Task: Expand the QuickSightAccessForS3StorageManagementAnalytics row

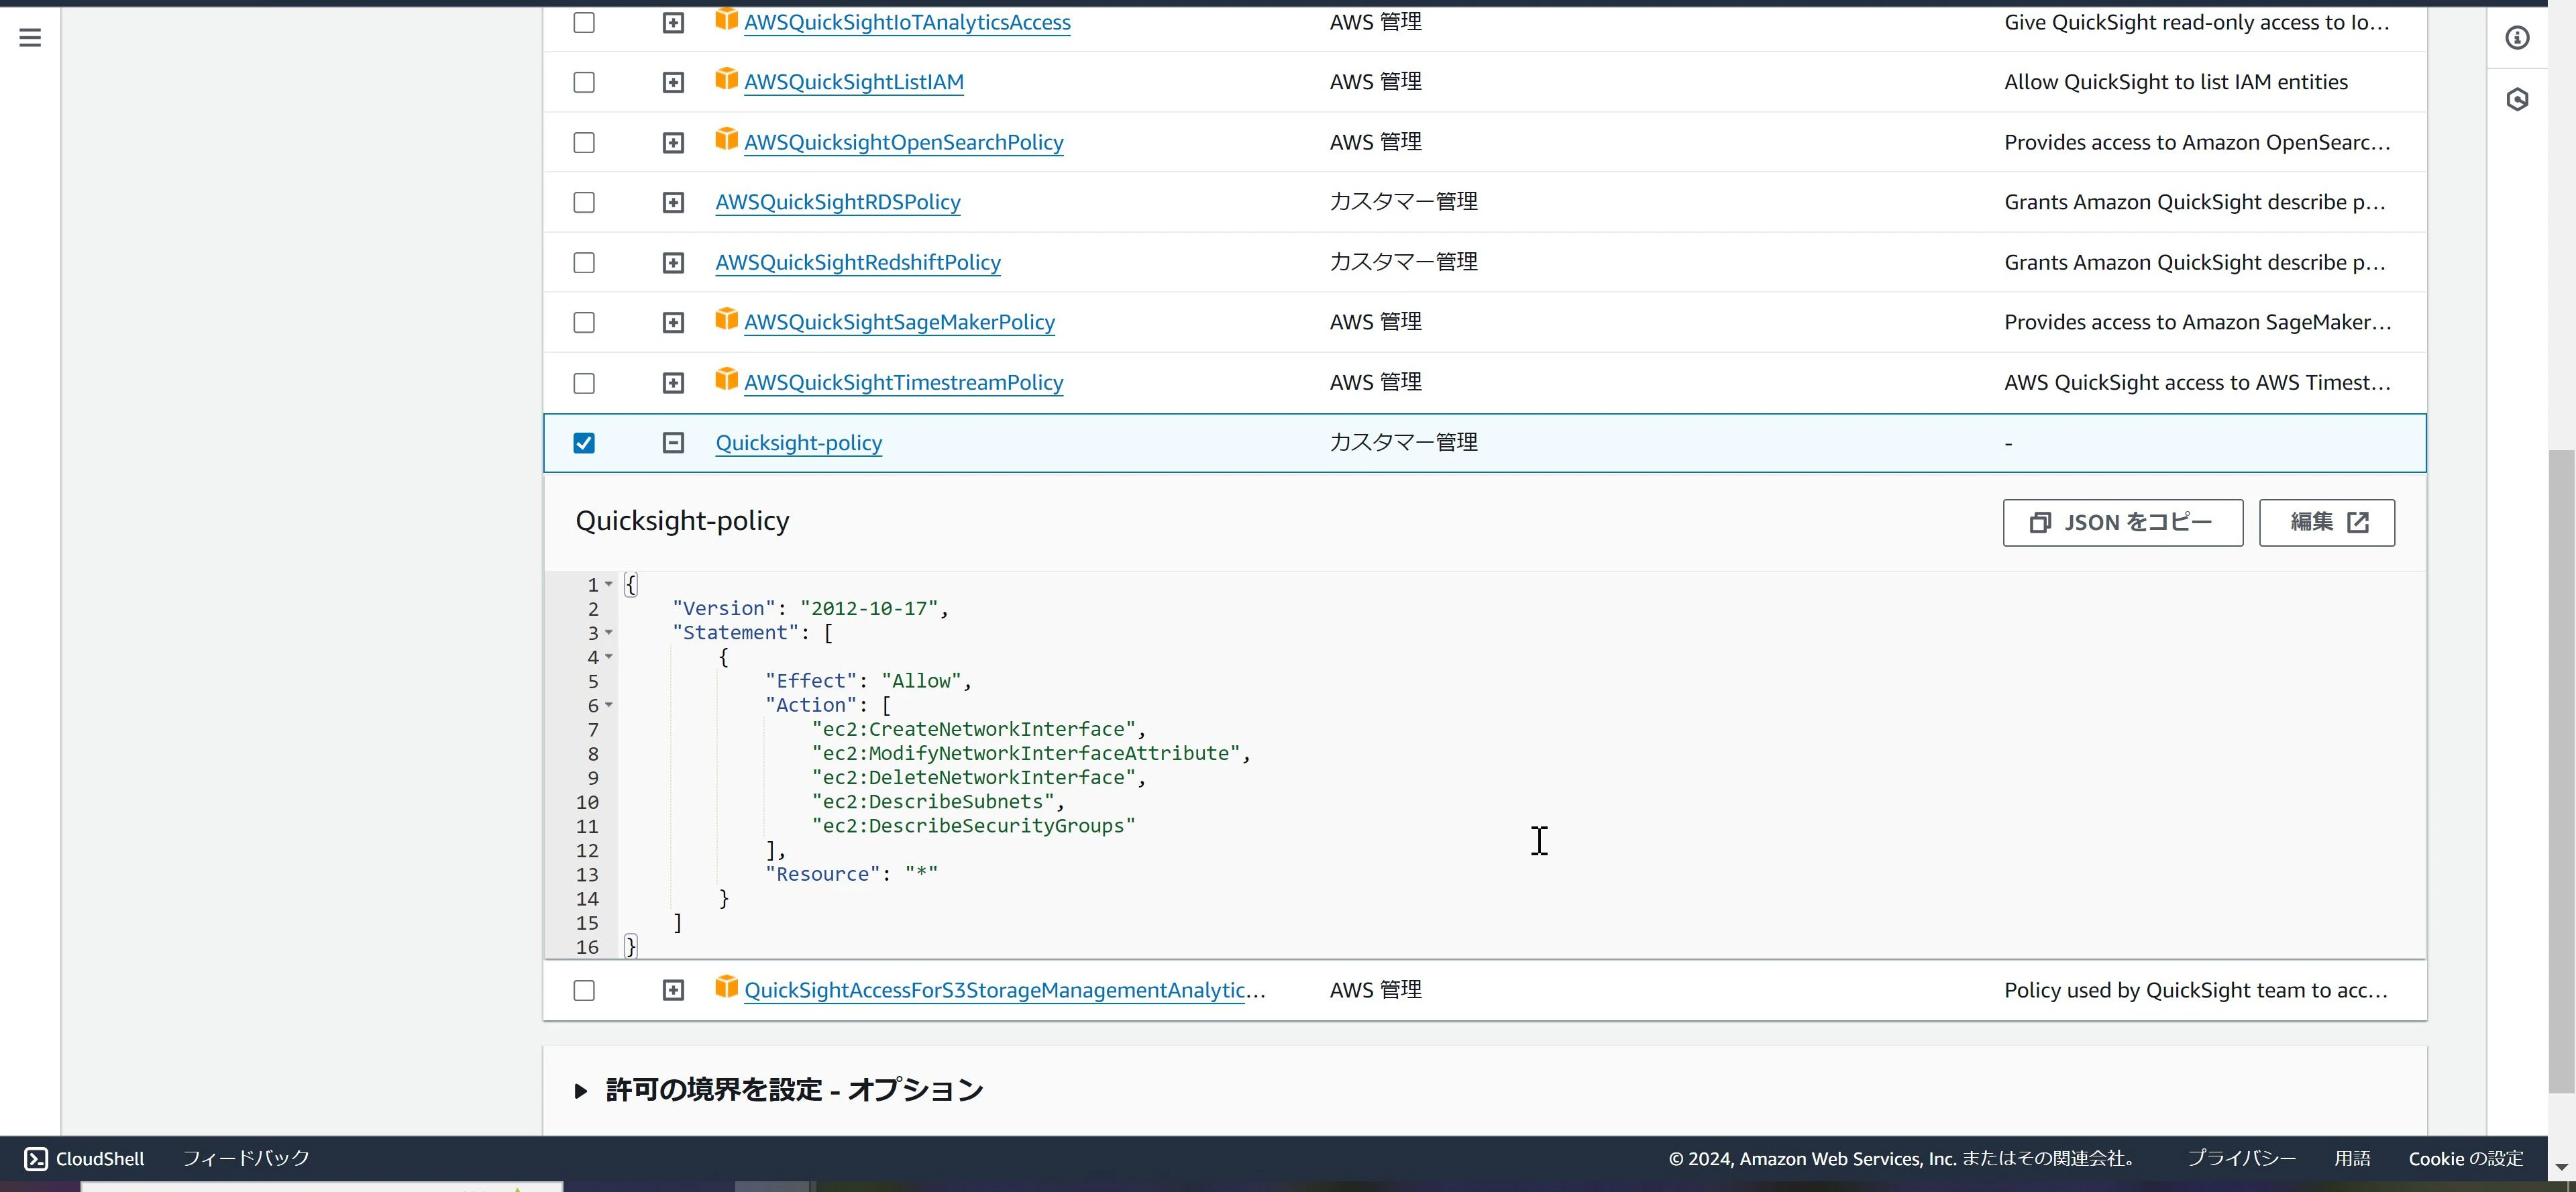Action: [673, 990]
